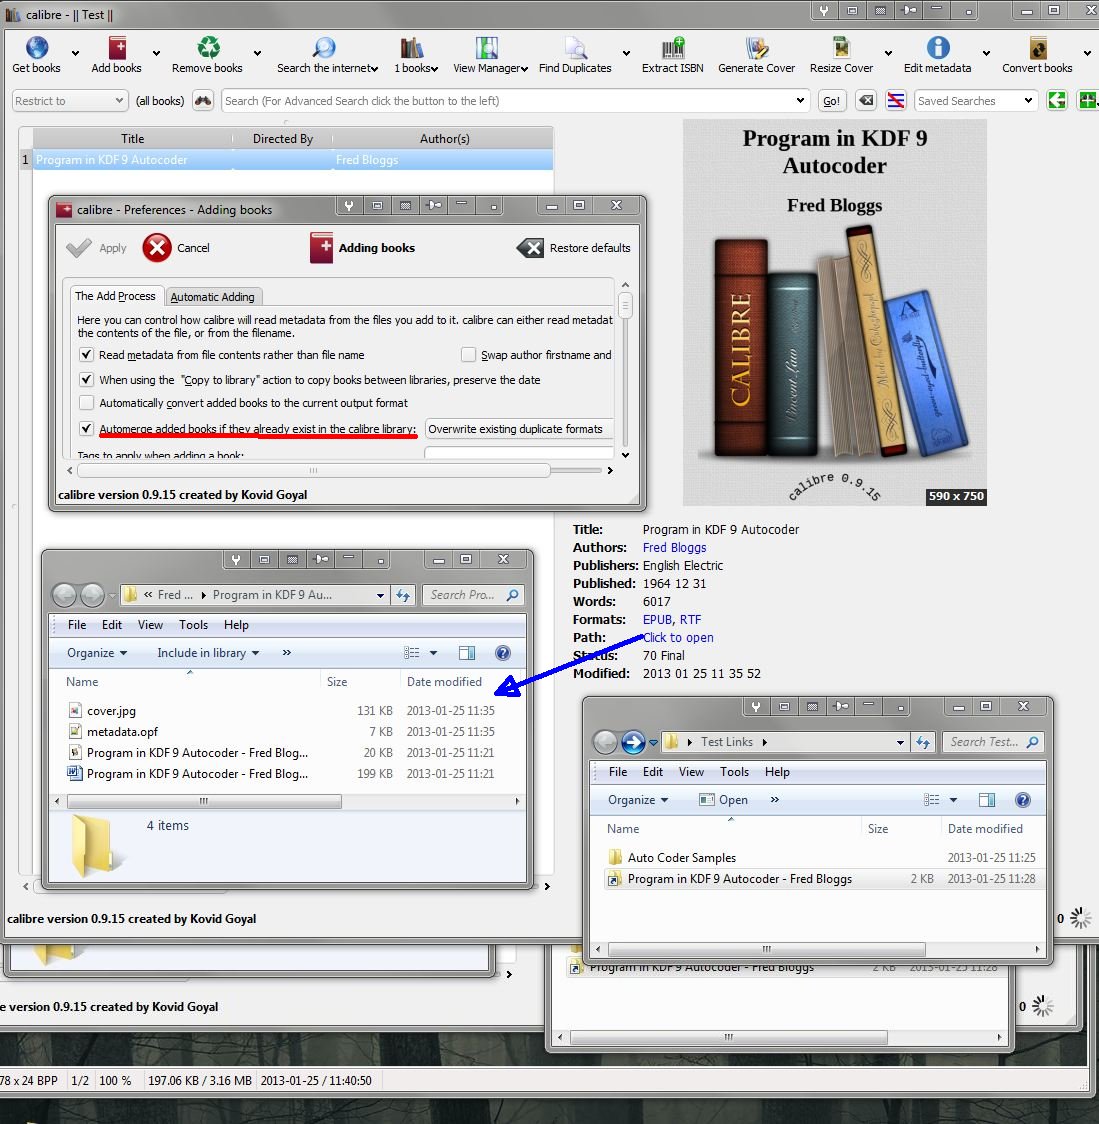This screenshot has height=1124, width=1099.
Task: Click Preferences horizontal scrollbar
Action: pyautogui.click(x=313, y=470)
